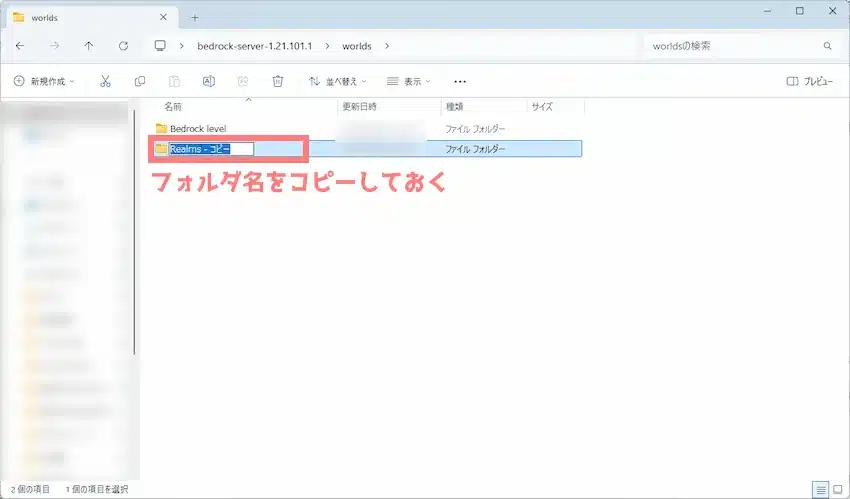Switch to details list view in status bar
The image size is (850, 499).
[820, 489]
